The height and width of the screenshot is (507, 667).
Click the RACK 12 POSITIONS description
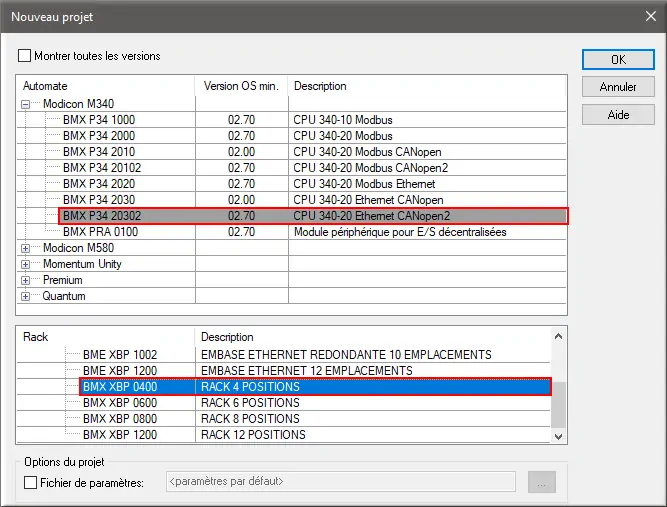pyautogui.click(x=253, y=435)
